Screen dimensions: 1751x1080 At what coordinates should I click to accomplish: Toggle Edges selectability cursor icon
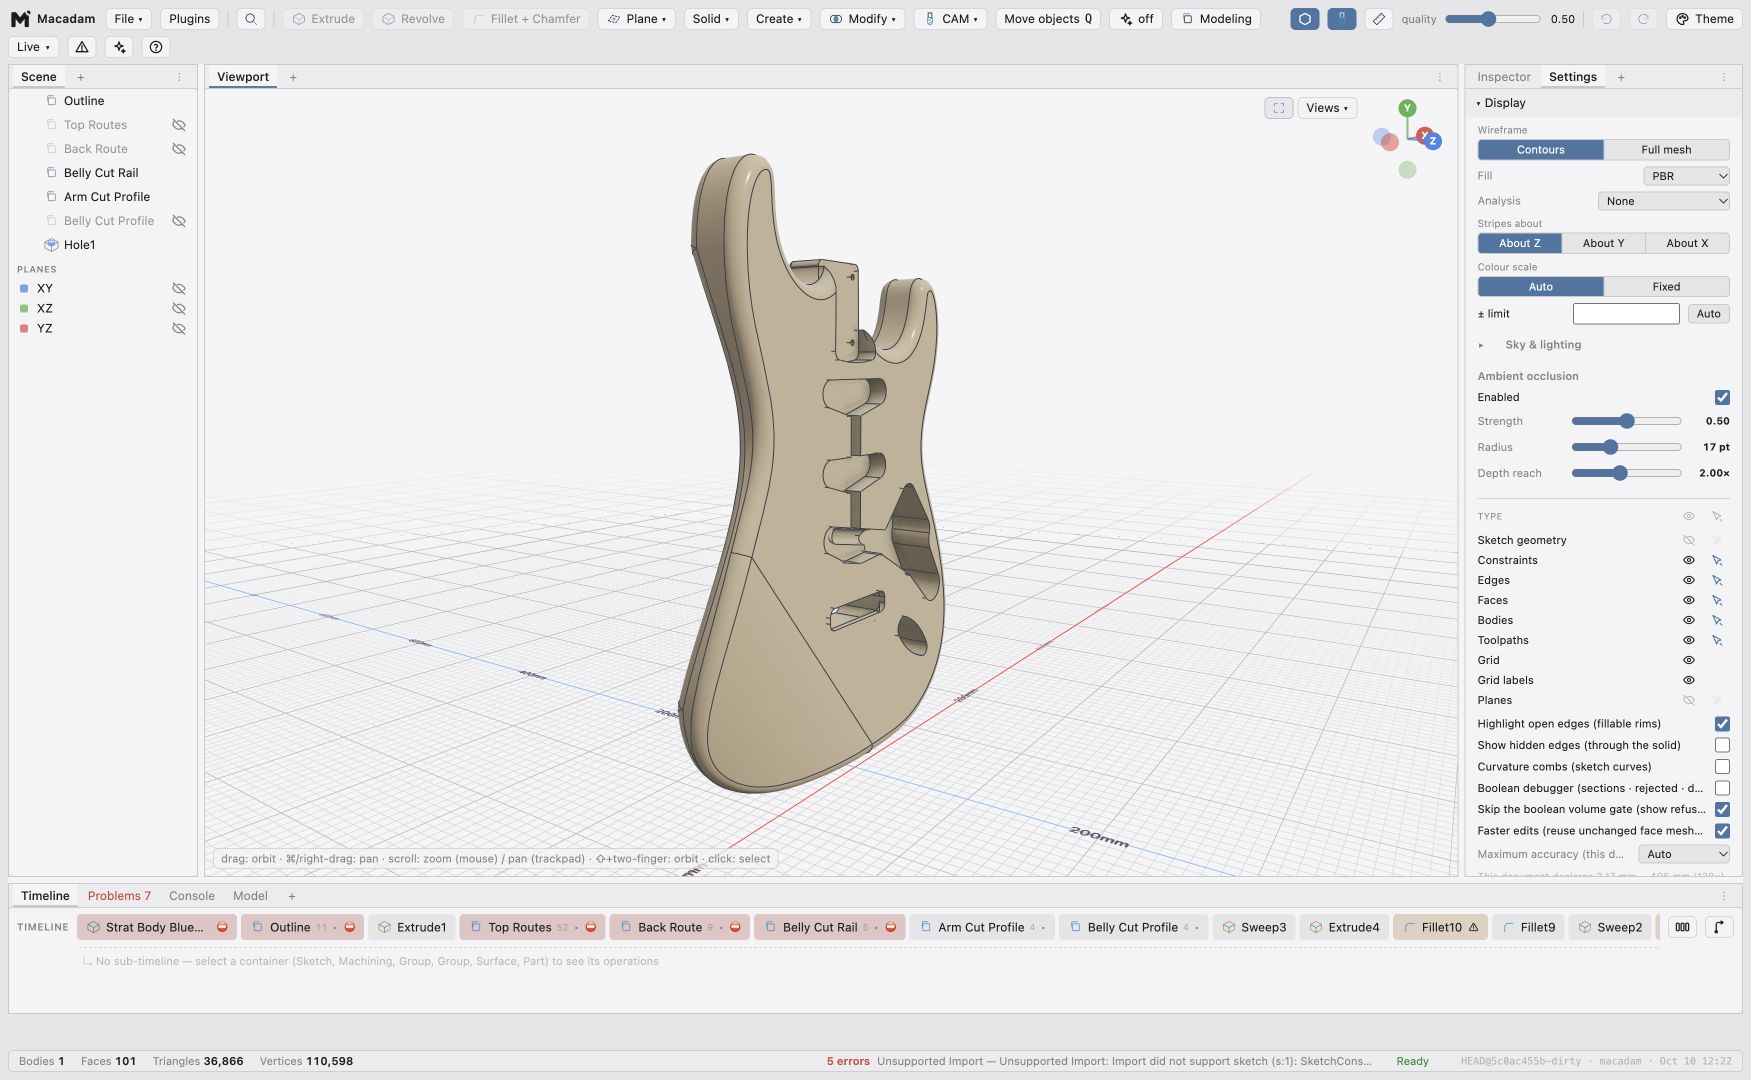1717,580
